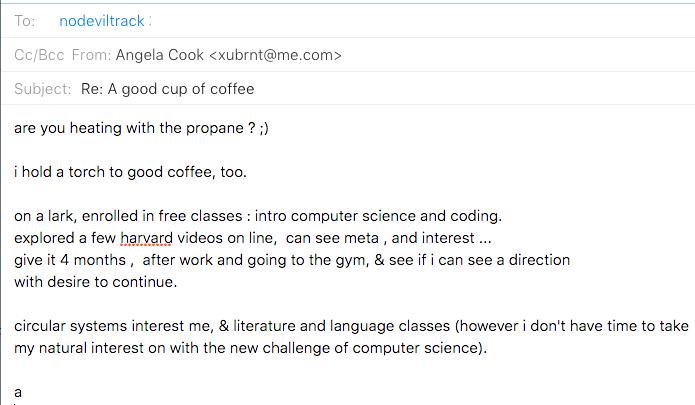Place cursor in the give it 4 months line
This screenshot has width=695, height=405.
(292, 260)
